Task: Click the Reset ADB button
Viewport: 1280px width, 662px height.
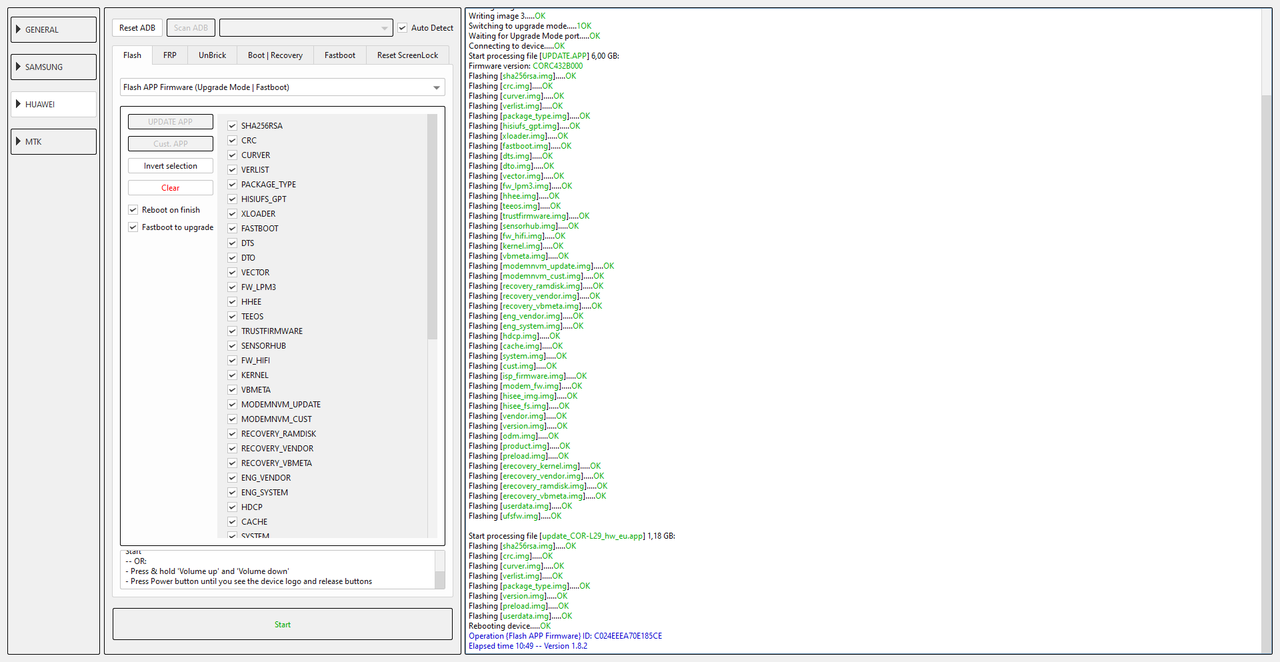Action: (136, 28)
